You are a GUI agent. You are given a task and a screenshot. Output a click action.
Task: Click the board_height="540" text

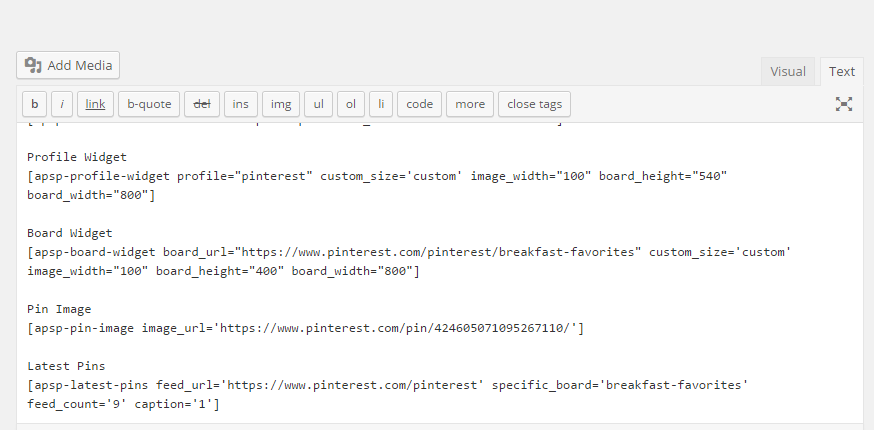663,176
